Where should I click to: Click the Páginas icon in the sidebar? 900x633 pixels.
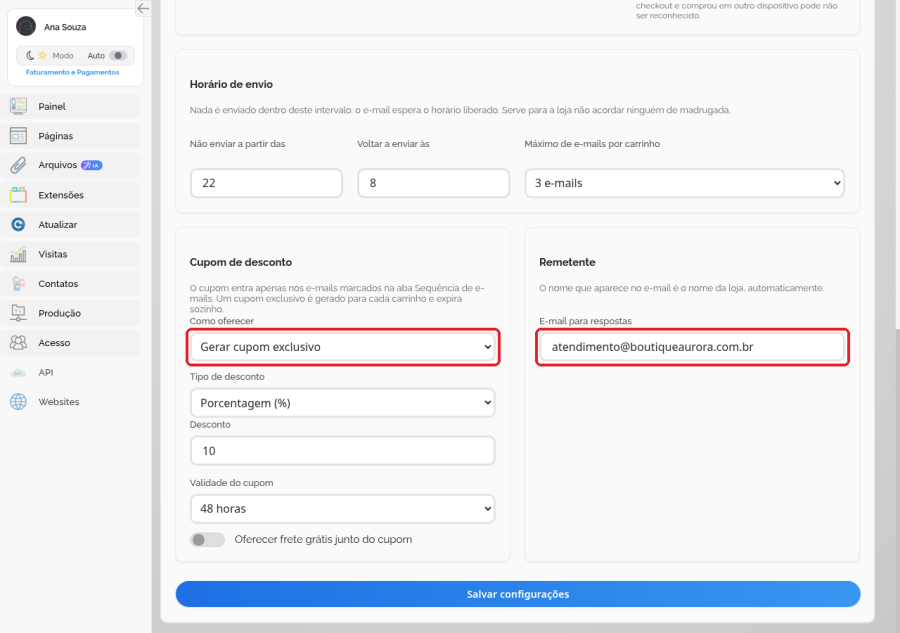pos(18,136)
